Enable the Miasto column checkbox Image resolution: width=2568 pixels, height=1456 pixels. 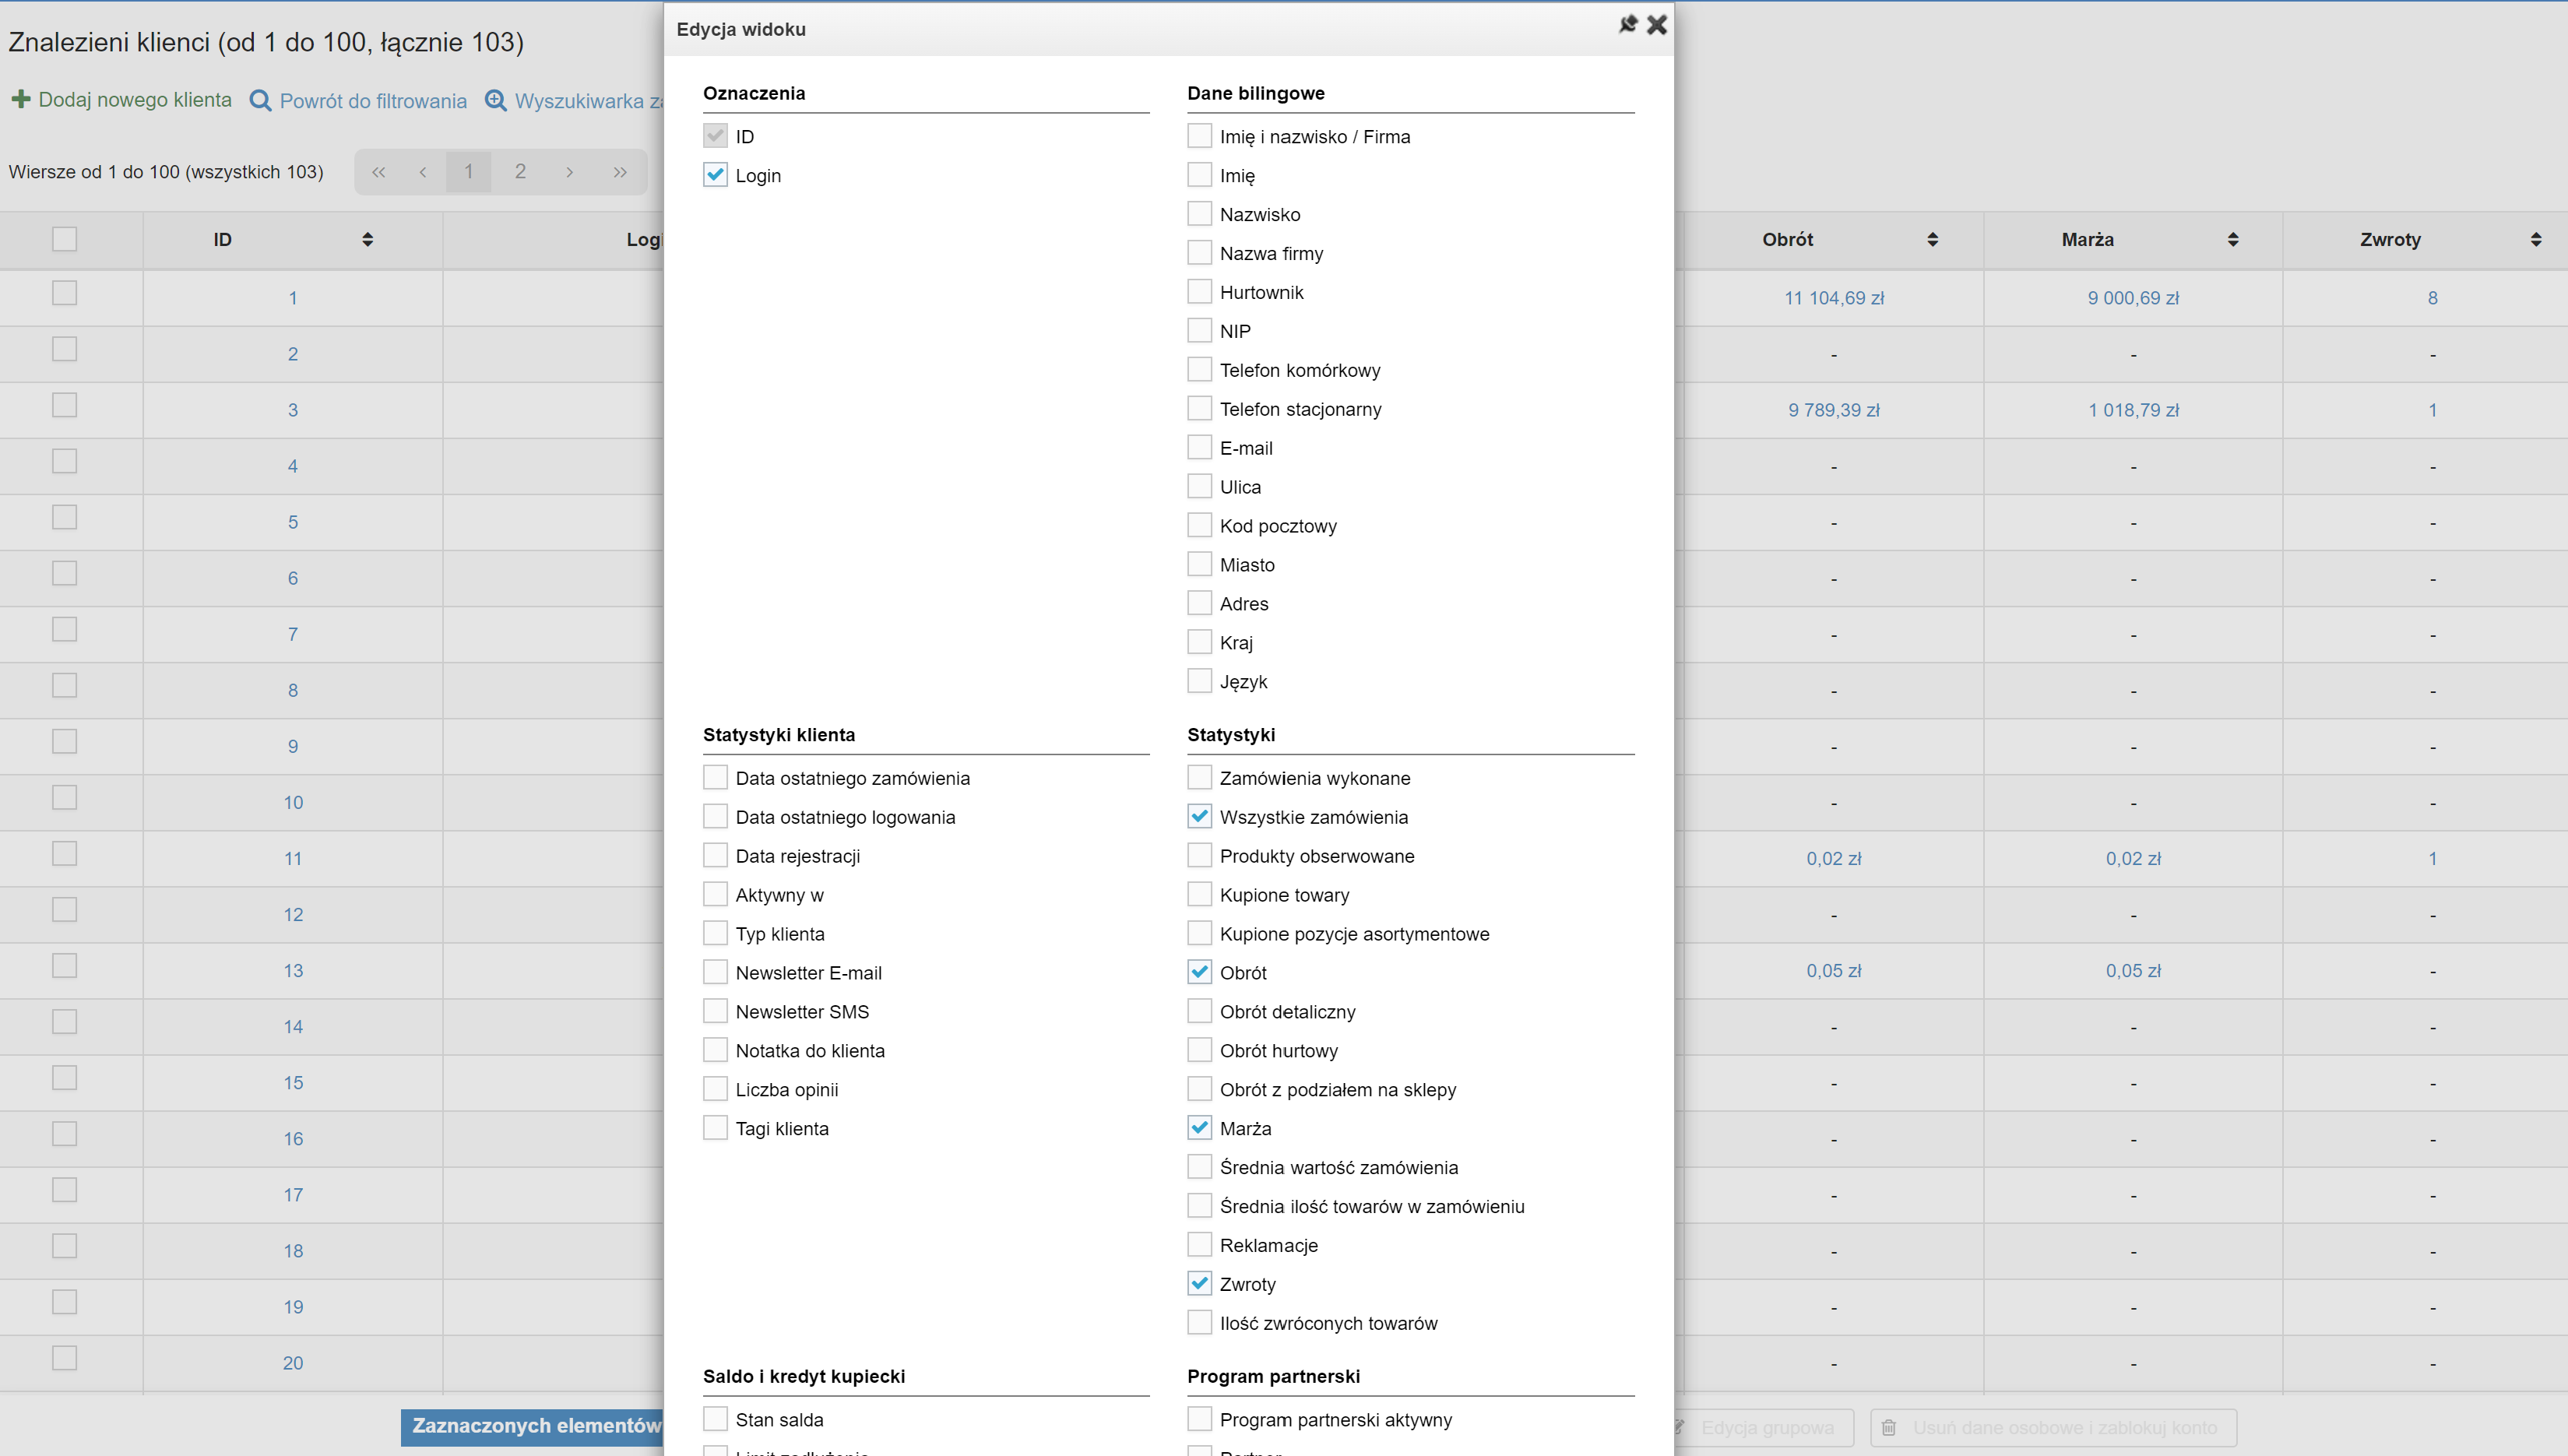pyautogui.click(x=1199, y=564)
